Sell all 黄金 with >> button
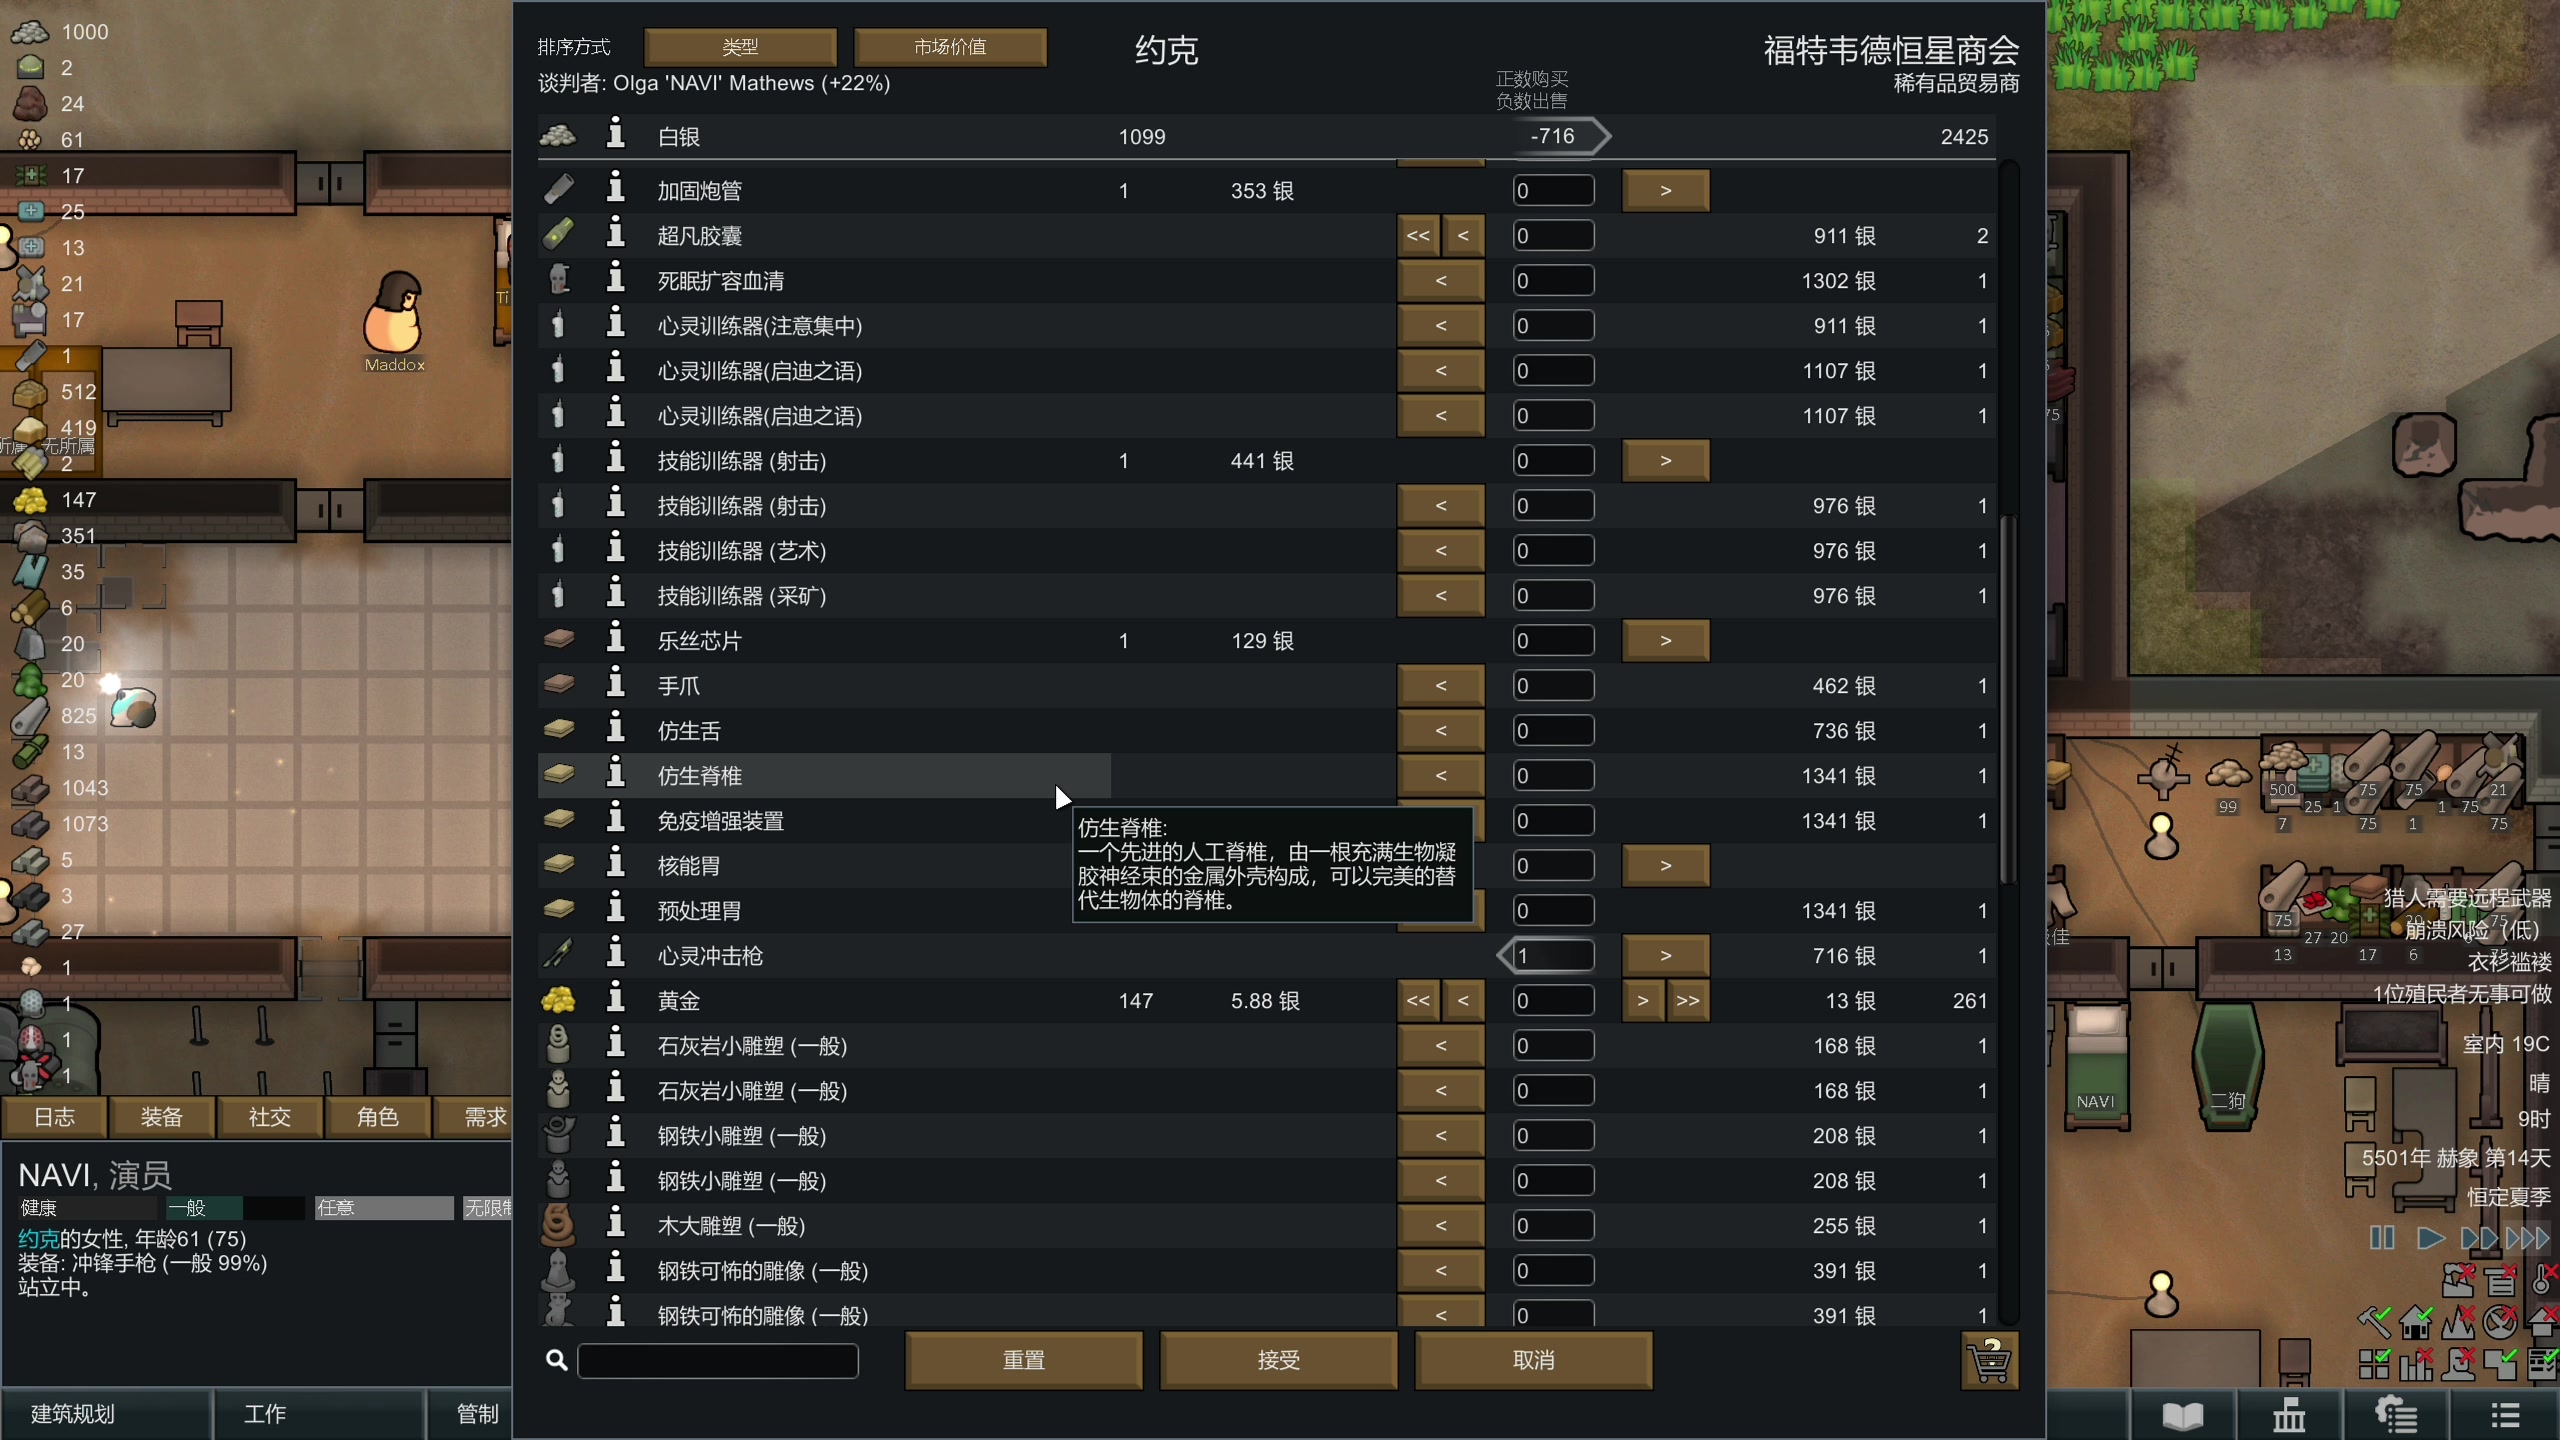 point(1688,1000)
